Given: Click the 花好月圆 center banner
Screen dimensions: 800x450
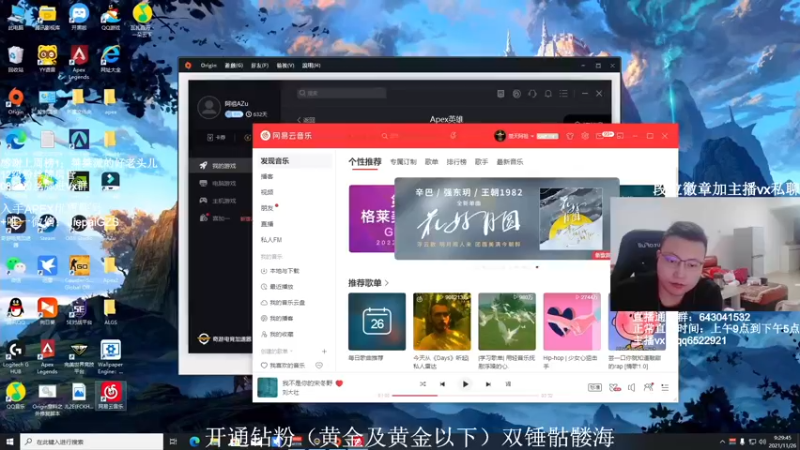Looking at the screenshot, I should [507, 218].
